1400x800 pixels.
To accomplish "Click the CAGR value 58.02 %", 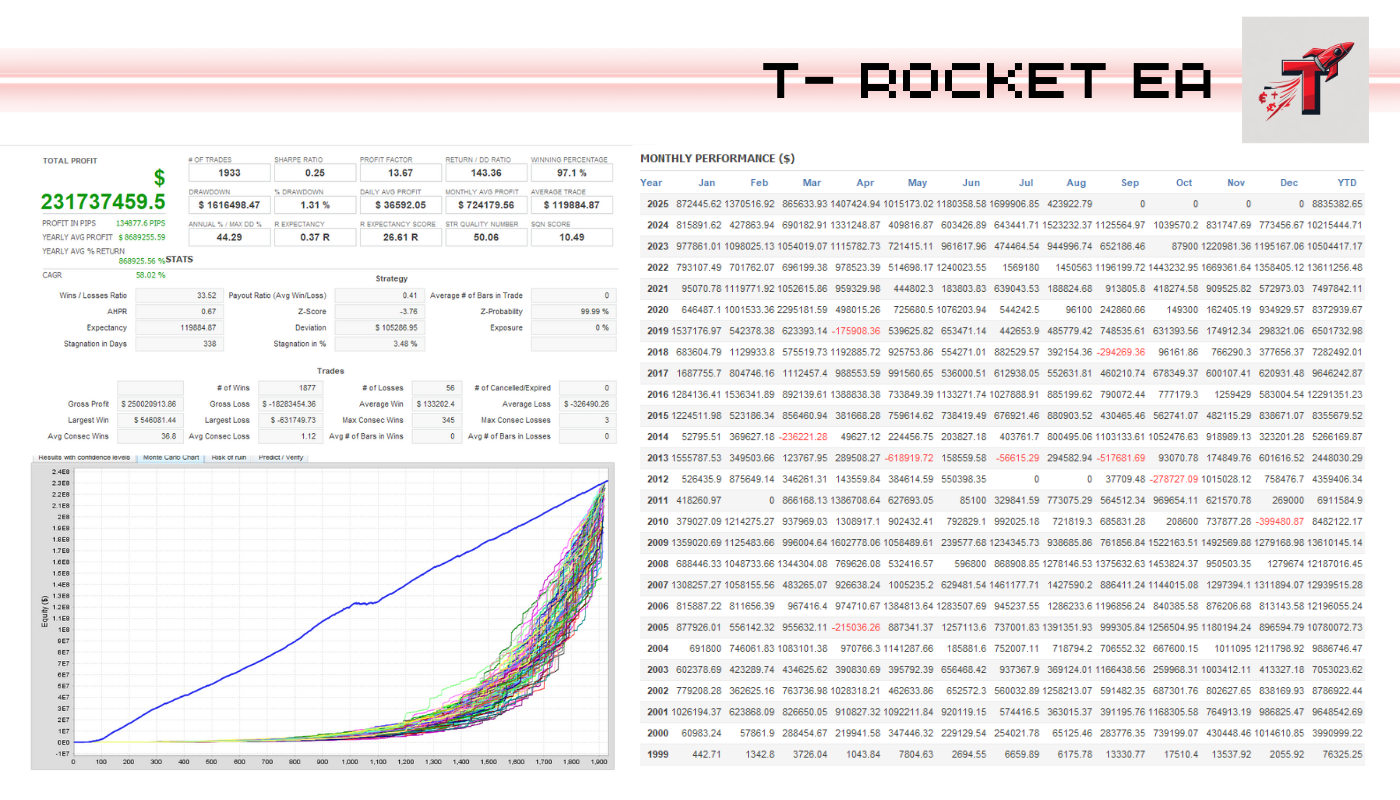I will (150, 275).
